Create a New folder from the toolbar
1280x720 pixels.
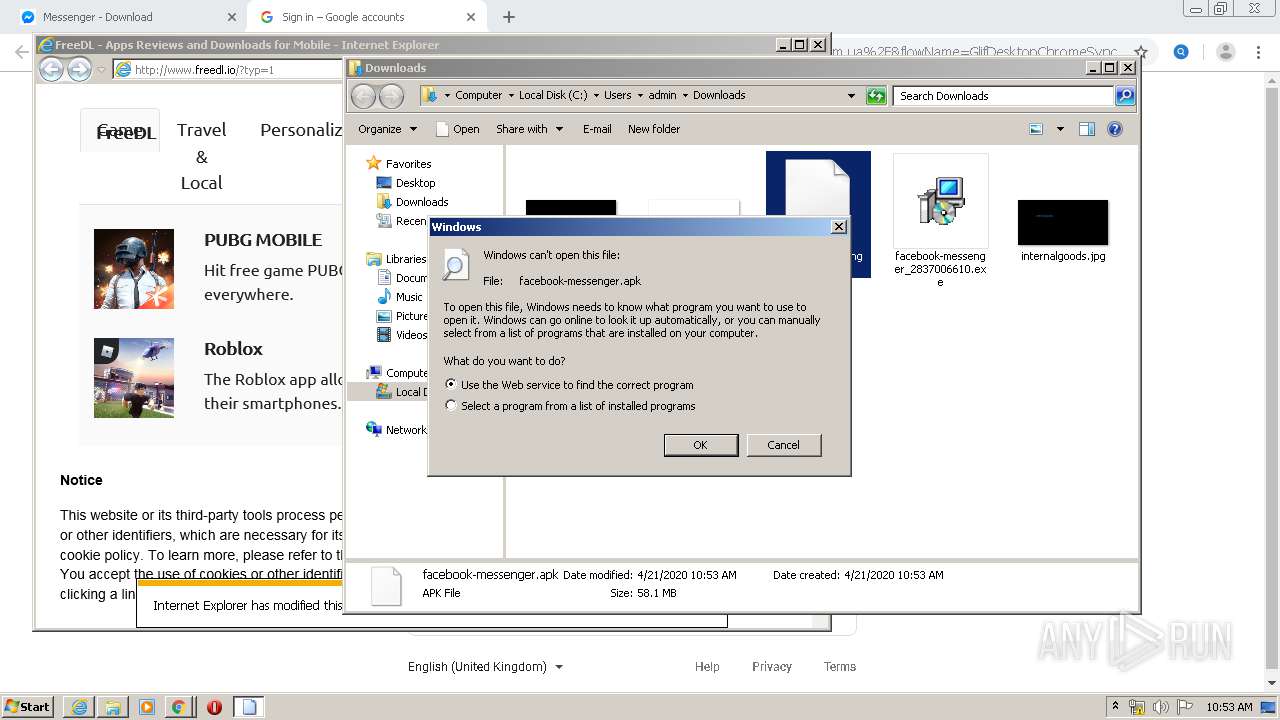[654, 129]
